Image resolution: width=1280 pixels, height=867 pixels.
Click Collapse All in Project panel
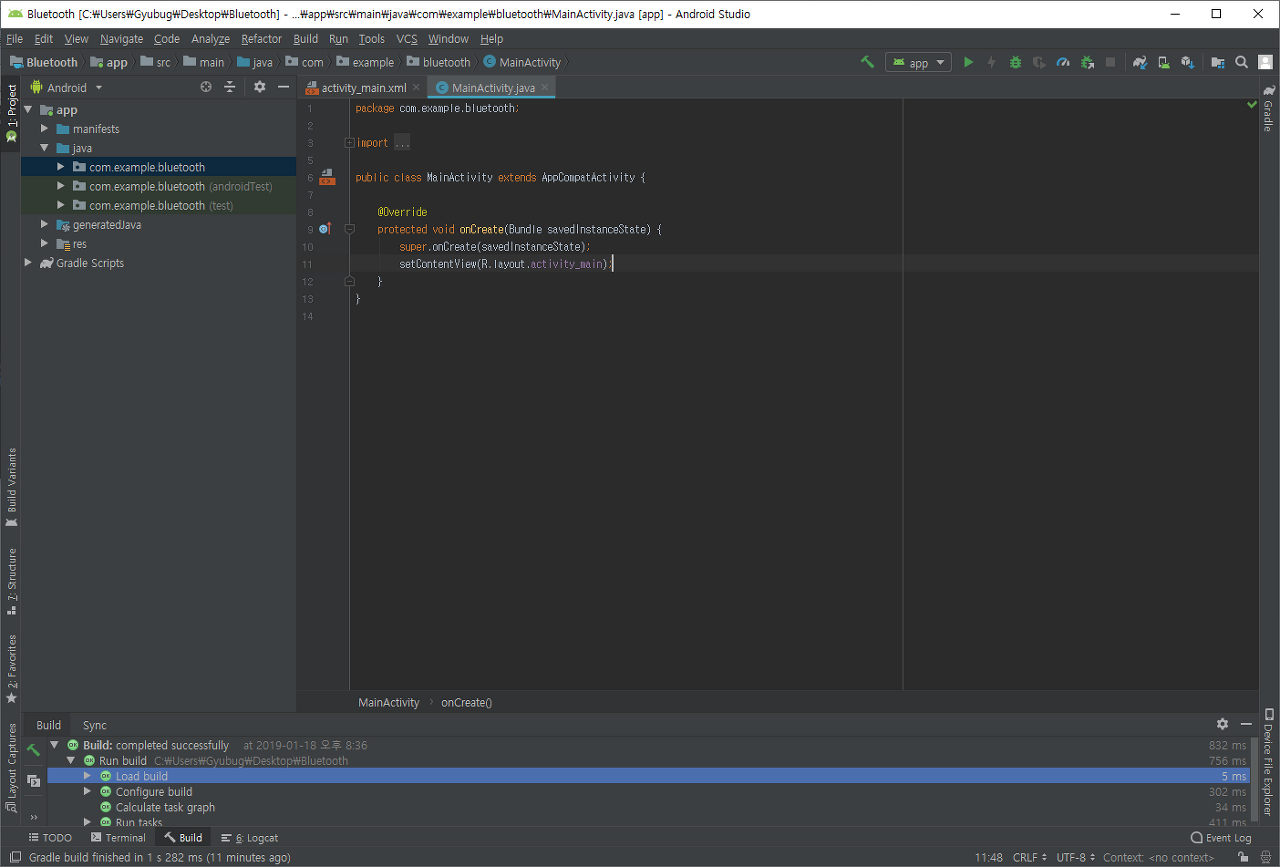point(229,87)
